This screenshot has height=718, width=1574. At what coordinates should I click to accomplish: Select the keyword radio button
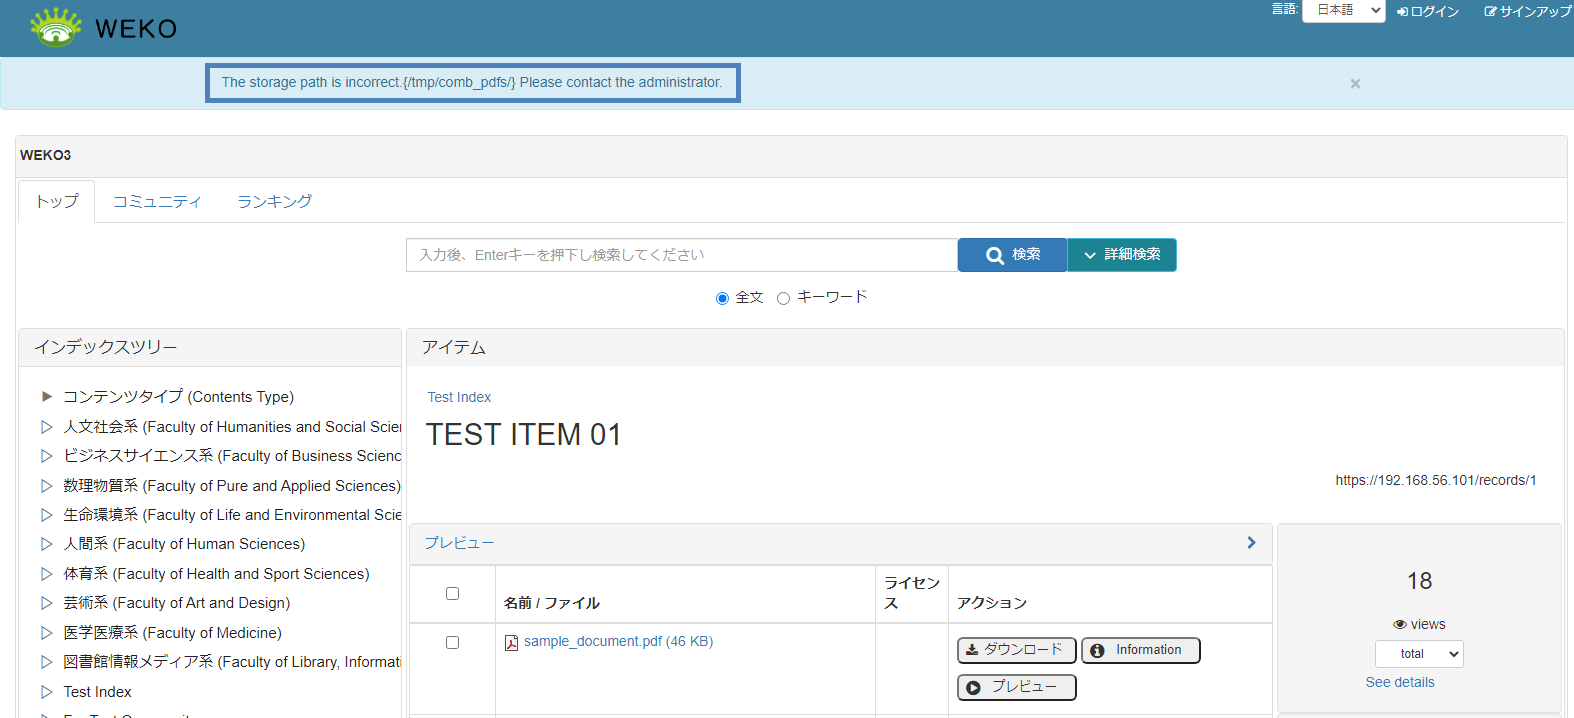pos(783,298)
